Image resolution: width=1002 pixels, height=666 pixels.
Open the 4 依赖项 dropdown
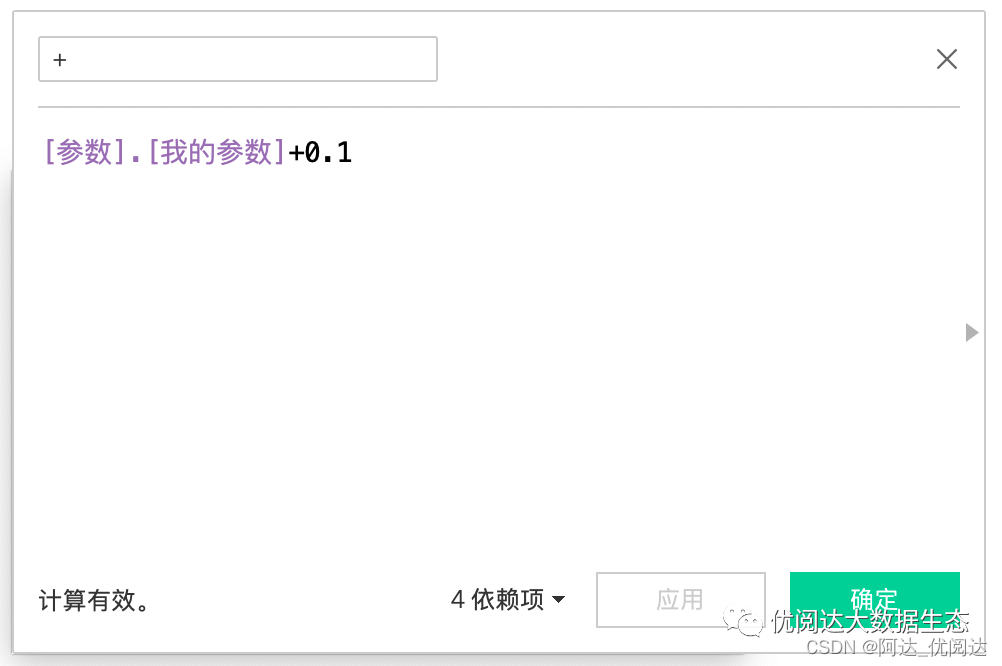click(x=508, y=600)
